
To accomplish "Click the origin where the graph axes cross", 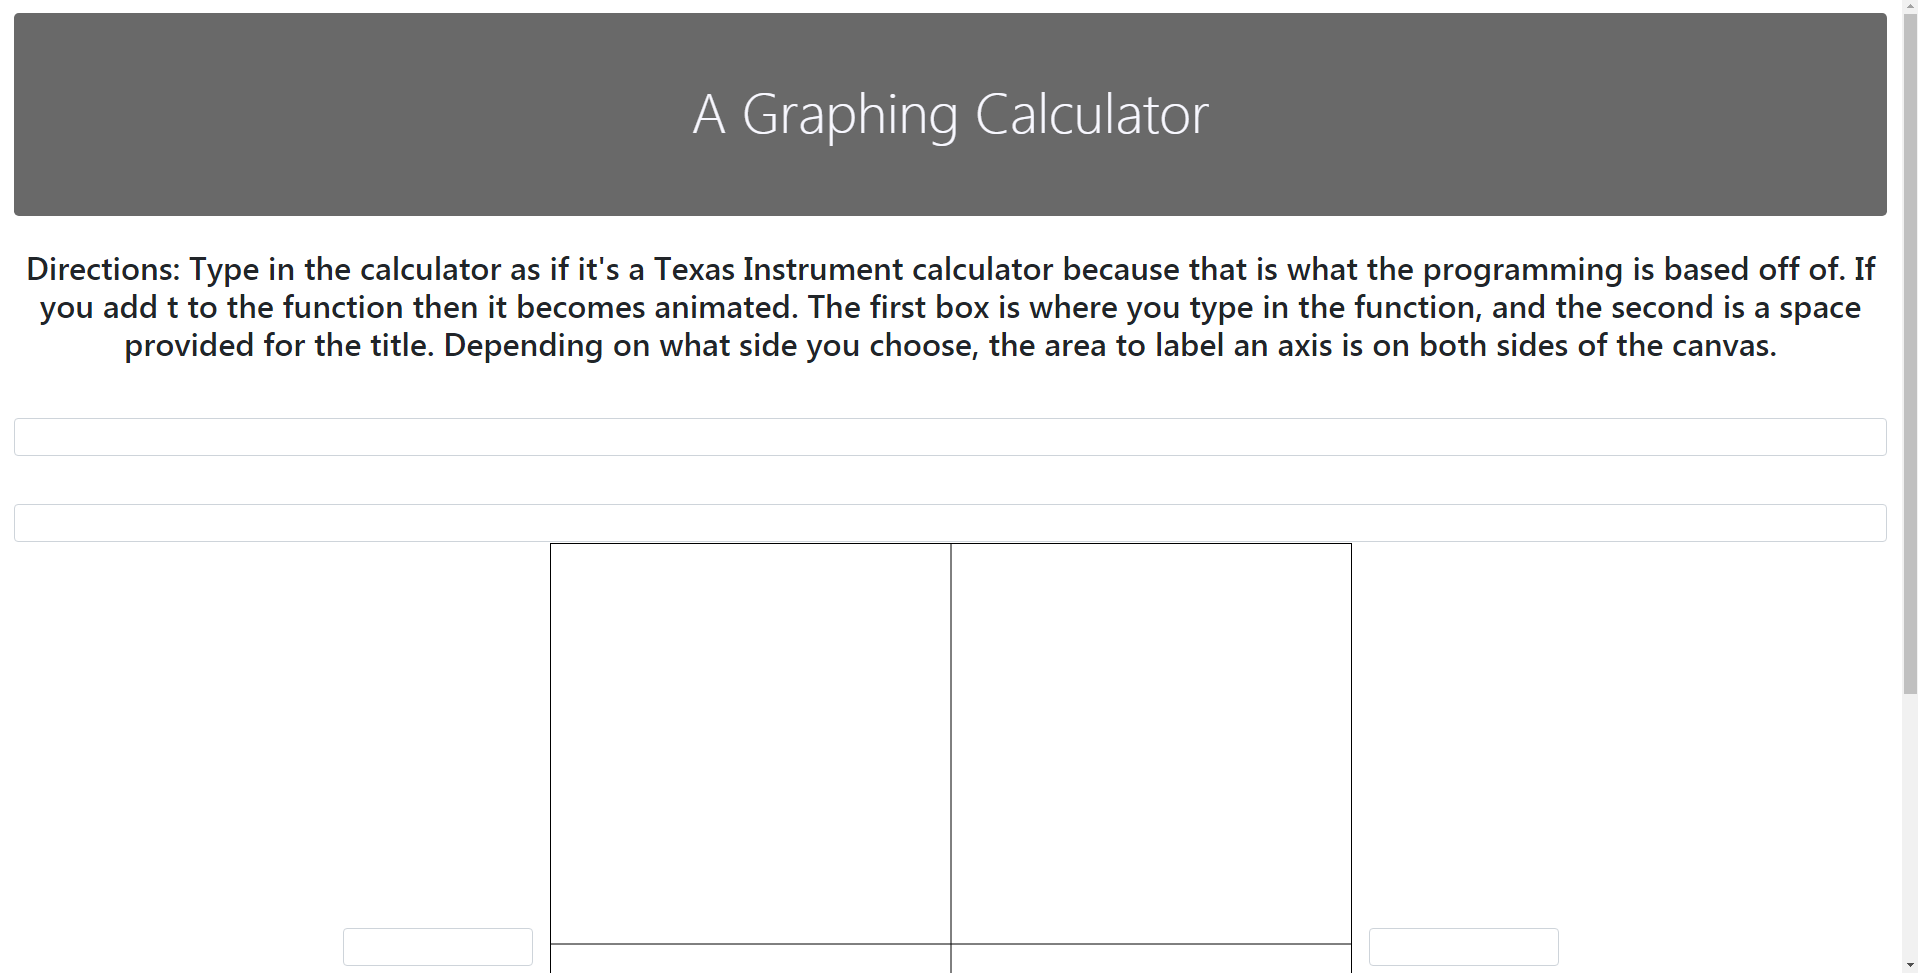I will [x=951, y=944].
